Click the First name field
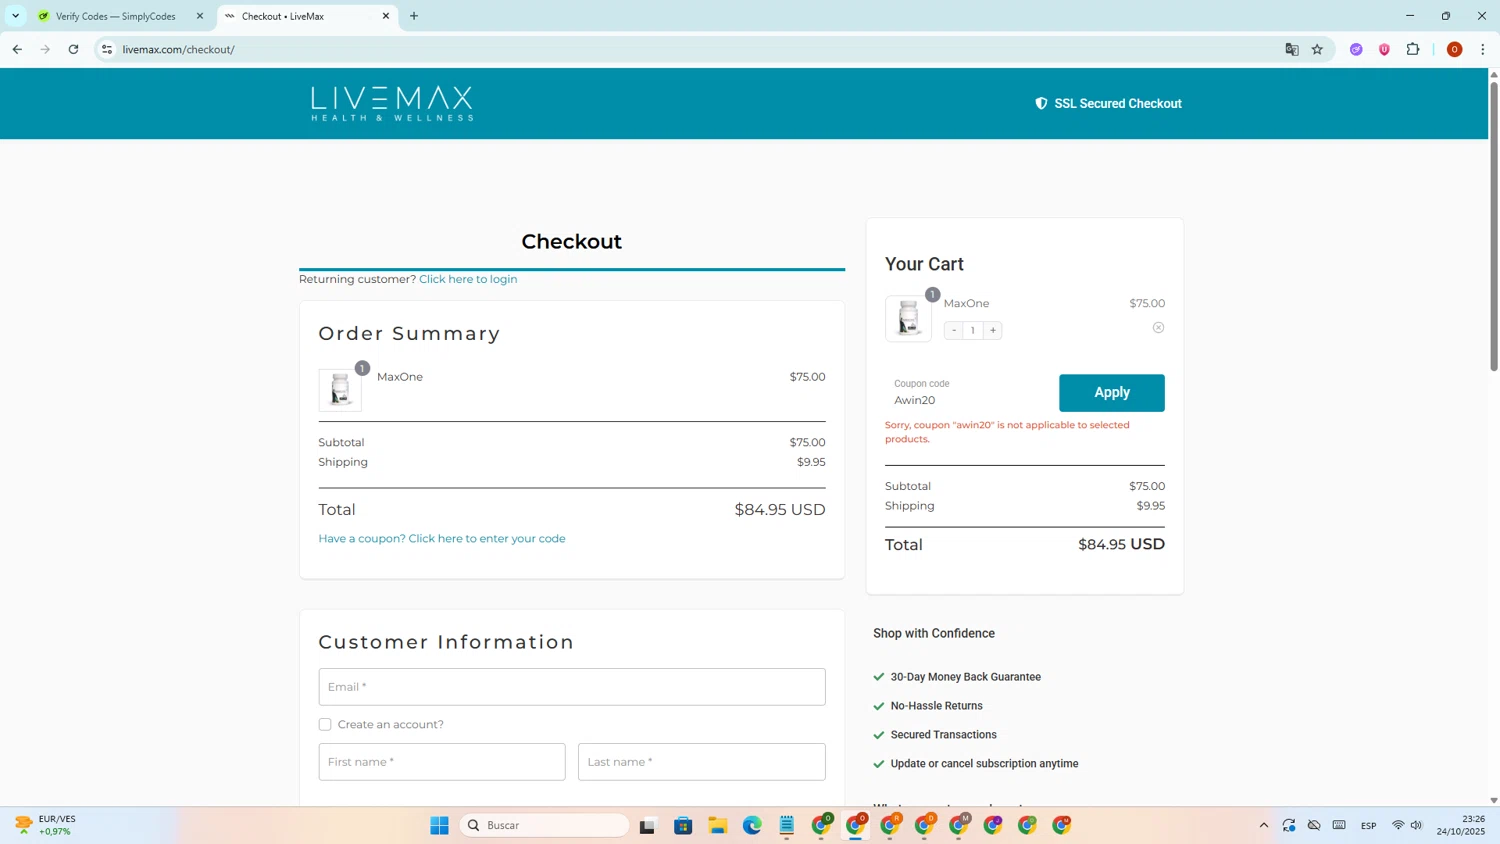The image size is (1500, 844). [442, 762]
